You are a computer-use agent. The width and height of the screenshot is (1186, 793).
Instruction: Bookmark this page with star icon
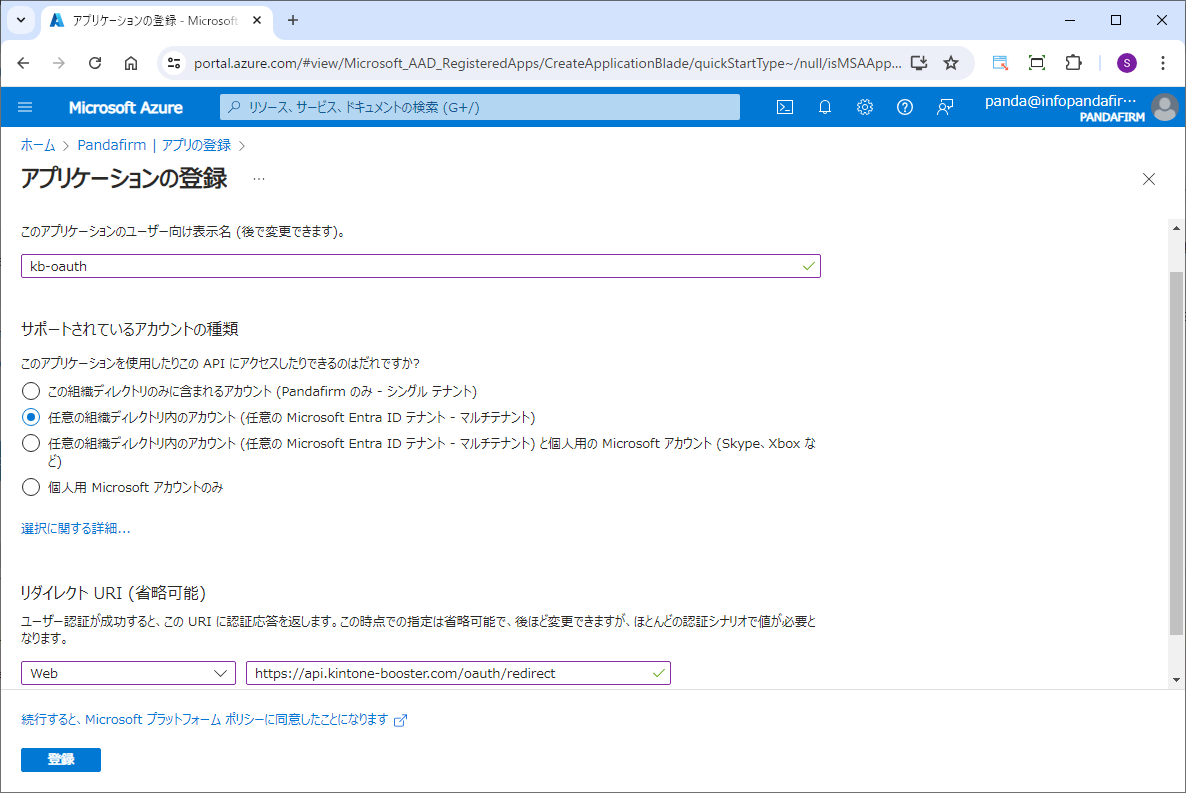pos(951,63)
